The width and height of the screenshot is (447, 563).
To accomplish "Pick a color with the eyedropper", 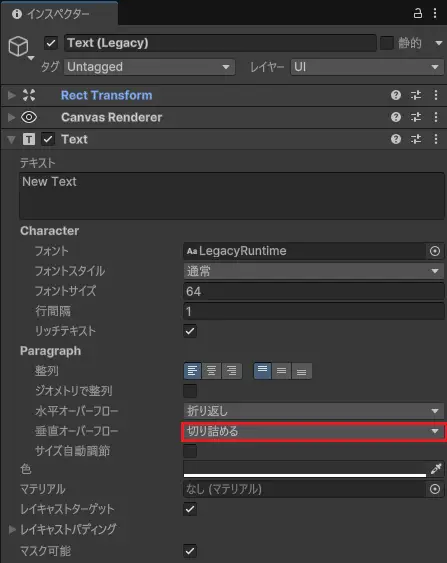I will (x=436, y=469).
